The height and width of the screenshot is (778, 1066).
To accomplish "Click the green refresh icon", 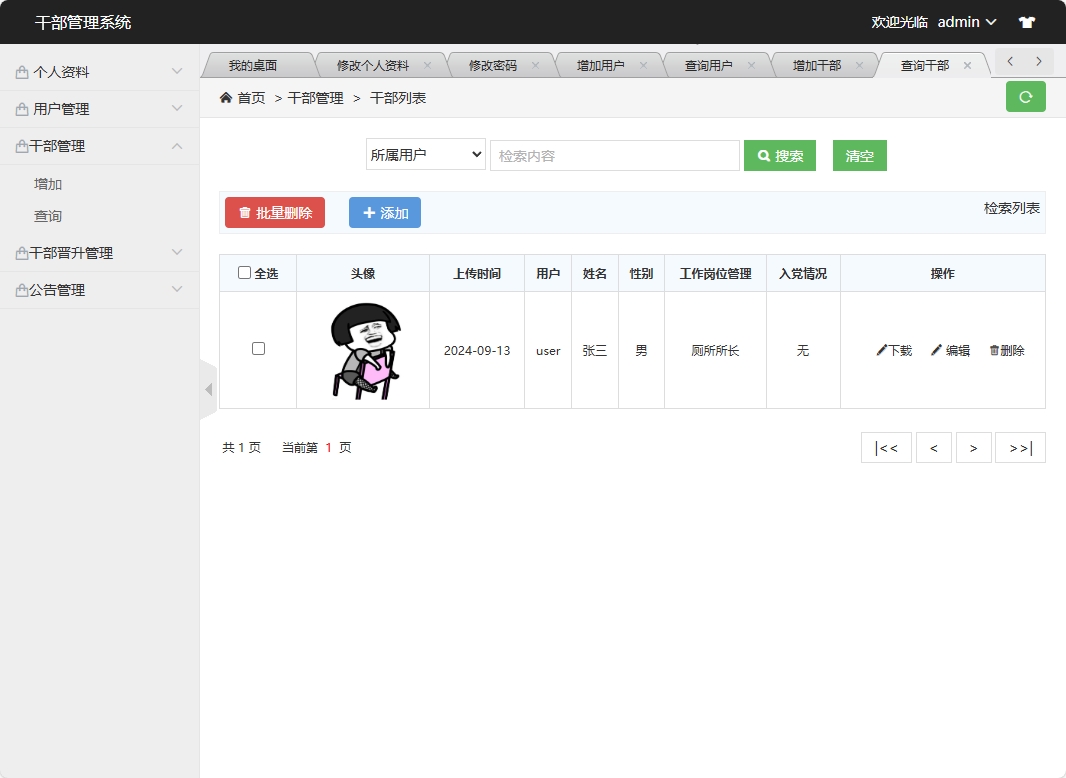I will pos(1025,97).
